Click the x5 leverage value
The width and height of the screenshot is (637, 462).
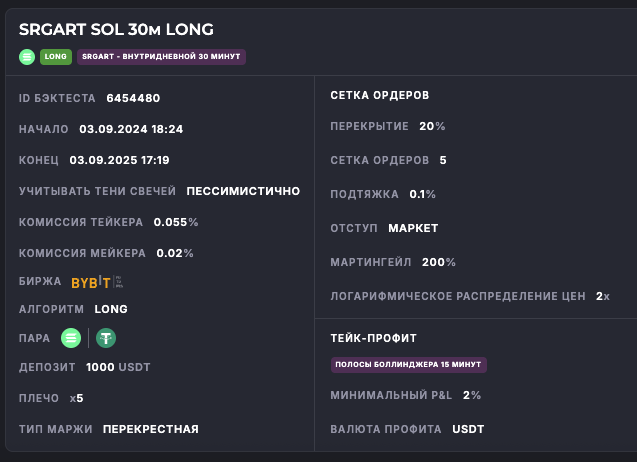click(77, 398)
